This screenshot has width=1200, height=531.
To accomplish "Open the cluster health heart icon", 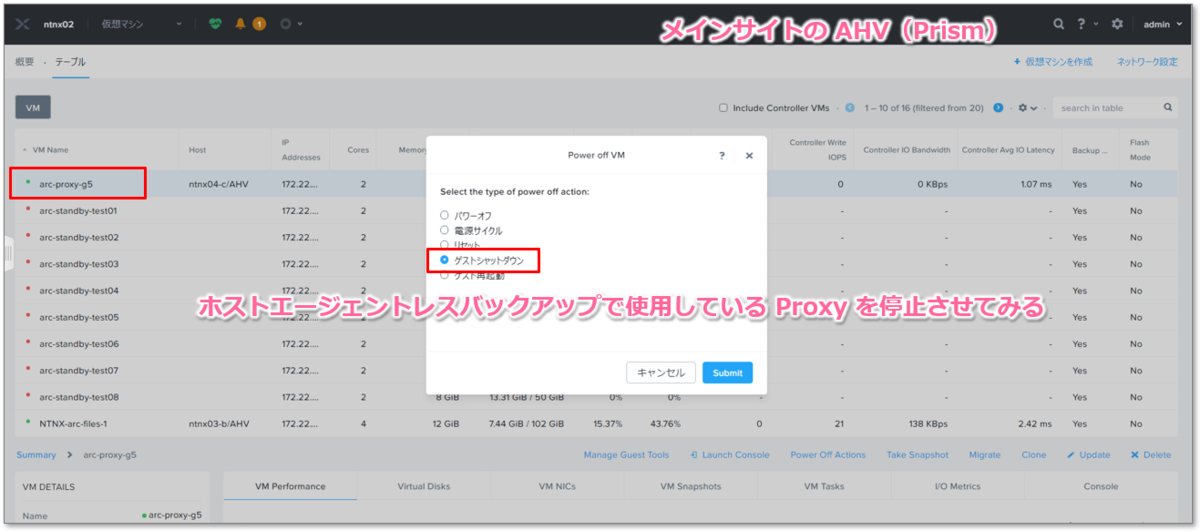I will pyautogui.click(x=215, y=23).
